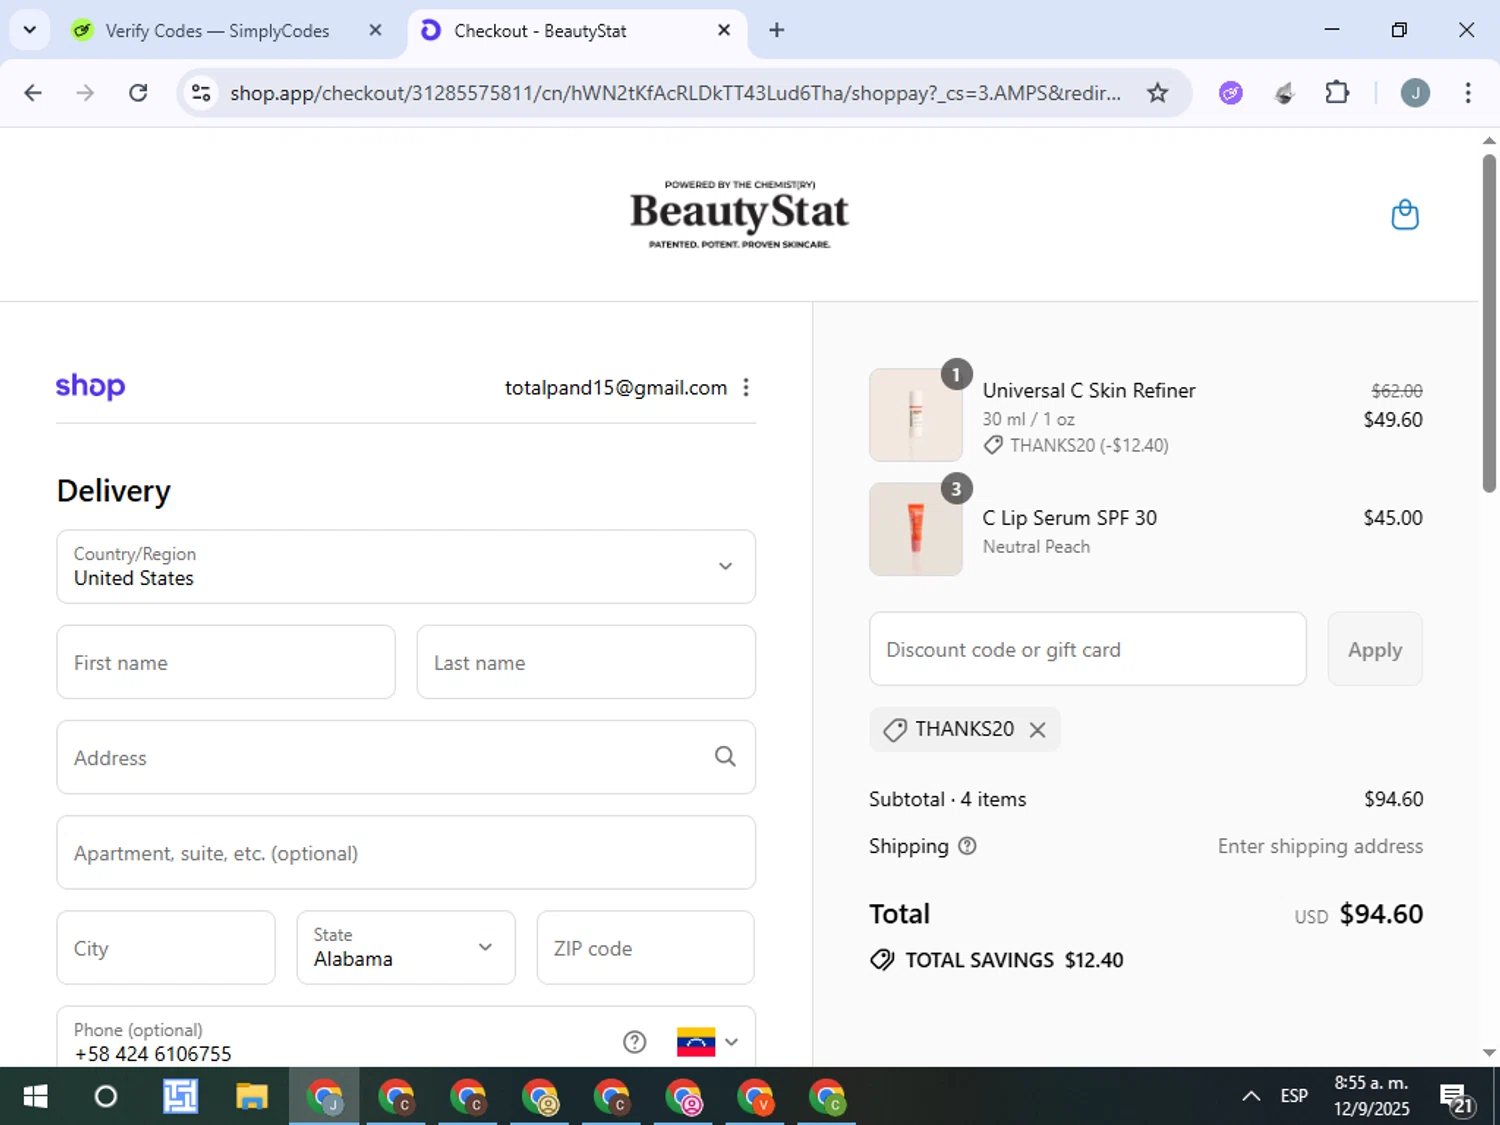Click the Discount code or gift card field
The image size is (1500, 1125).
click(x=1088, y=649)
